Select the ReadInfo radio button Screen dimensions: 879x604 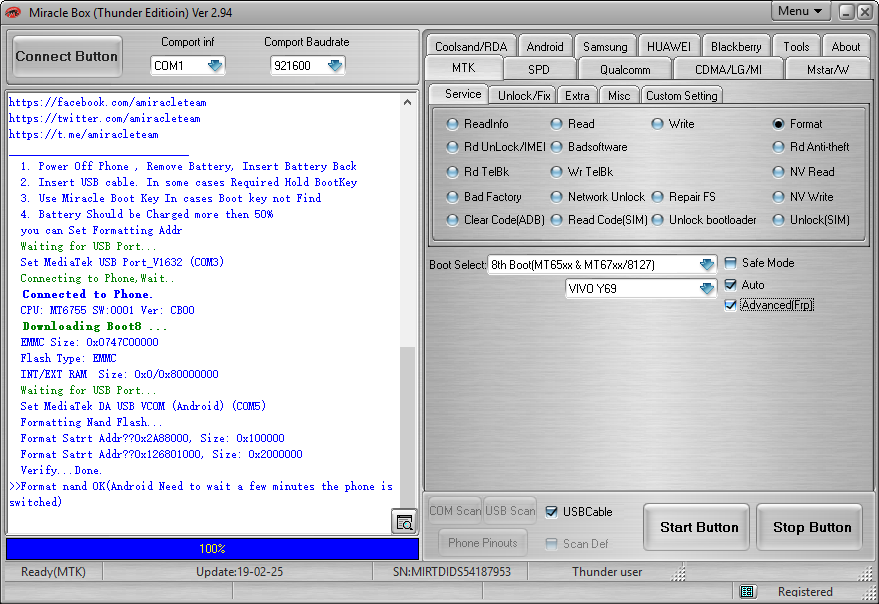tap(452, 124)
